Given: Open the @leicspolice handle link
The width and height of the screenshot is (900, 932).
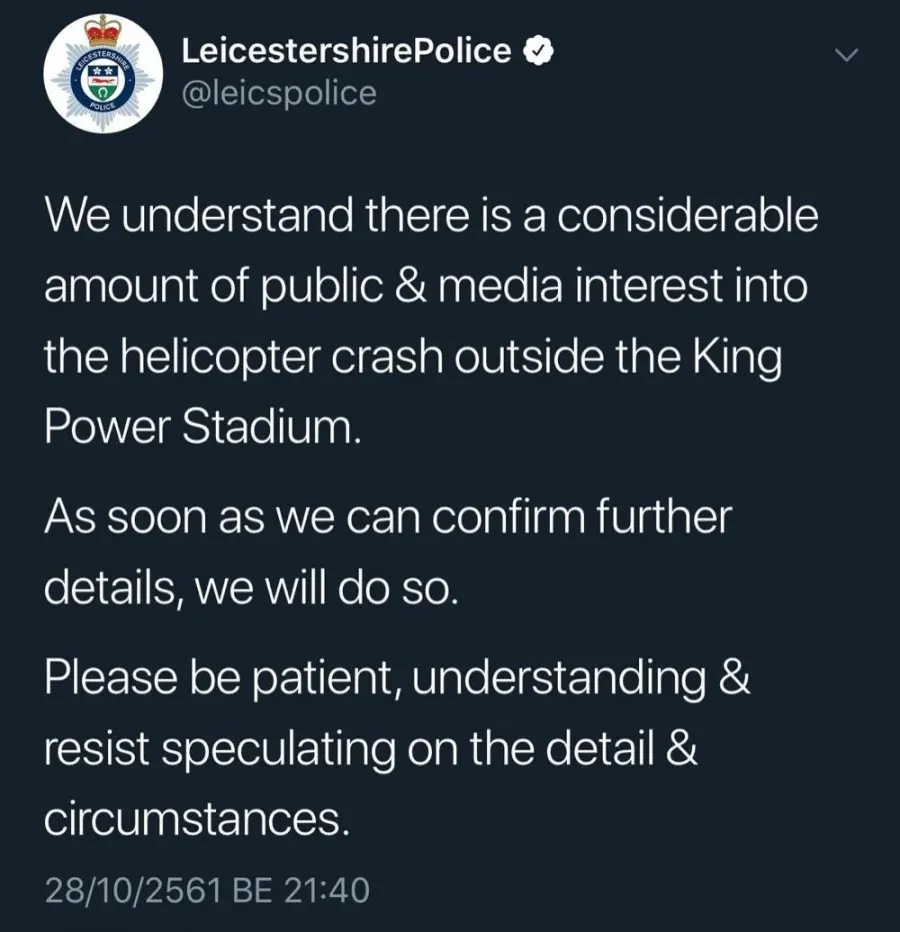Looking at the screenshot, I should (279, 94).
